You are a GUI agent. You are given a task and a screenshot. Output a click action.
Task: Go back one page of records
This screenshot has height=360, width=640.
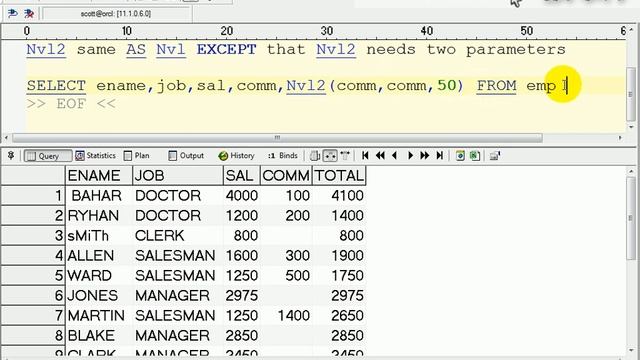pos(380,156)
